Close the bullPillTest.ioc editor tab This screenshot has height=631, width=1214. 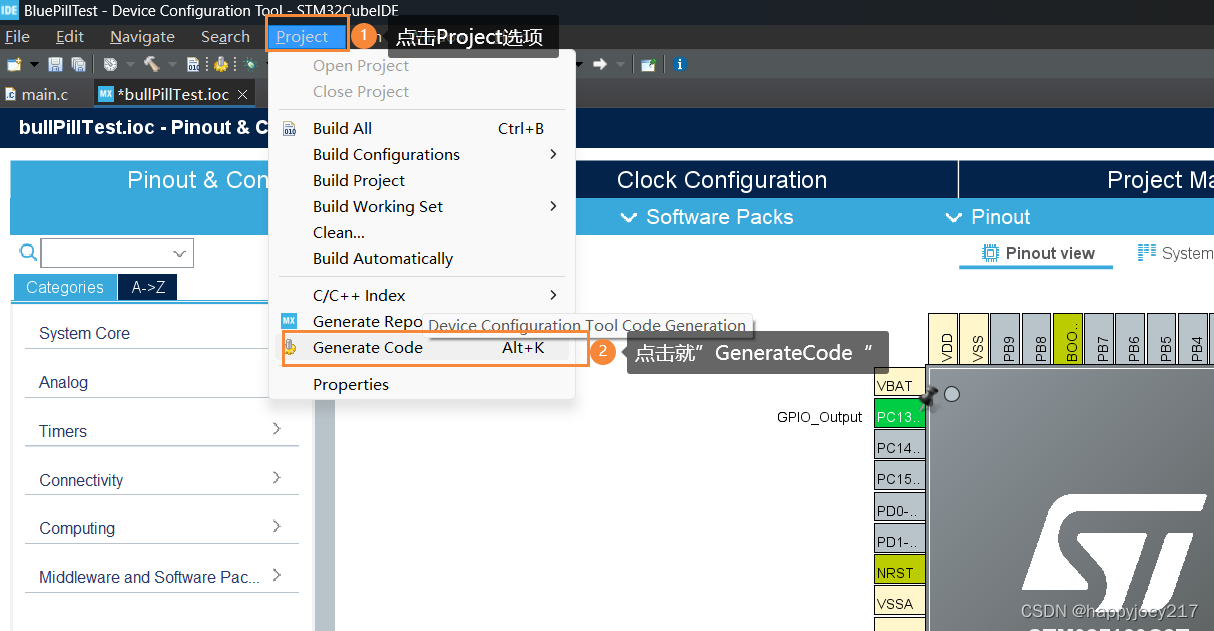(x=243, y=94)
